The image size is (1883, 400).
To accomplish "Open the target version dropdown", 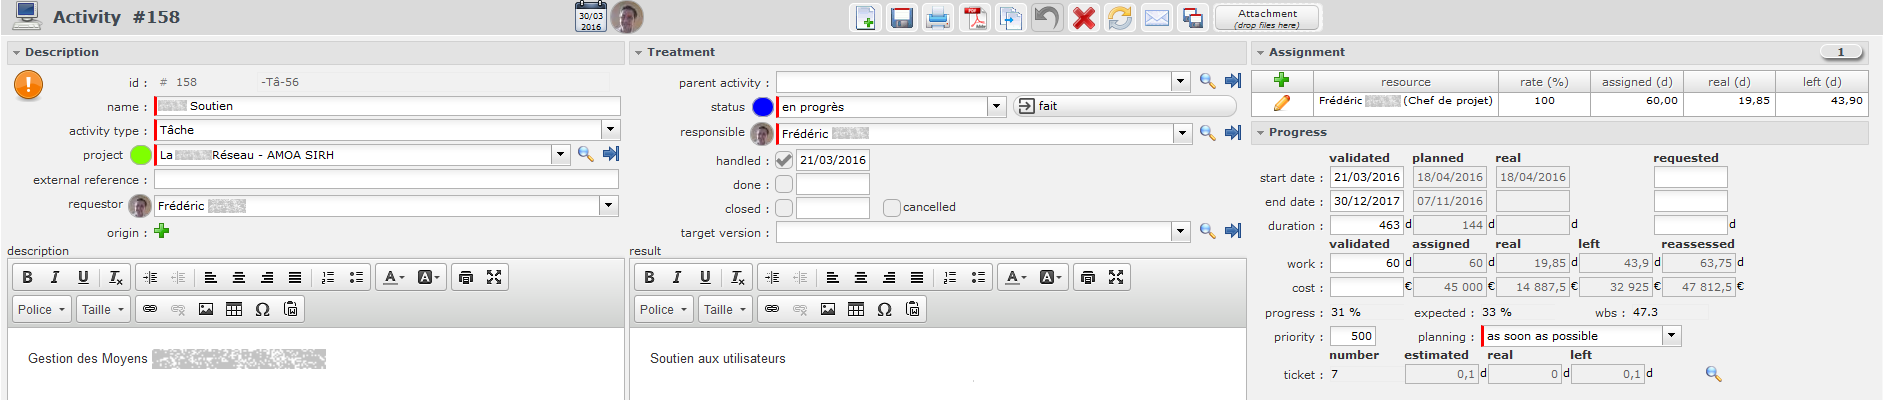I will point(1181,231).
